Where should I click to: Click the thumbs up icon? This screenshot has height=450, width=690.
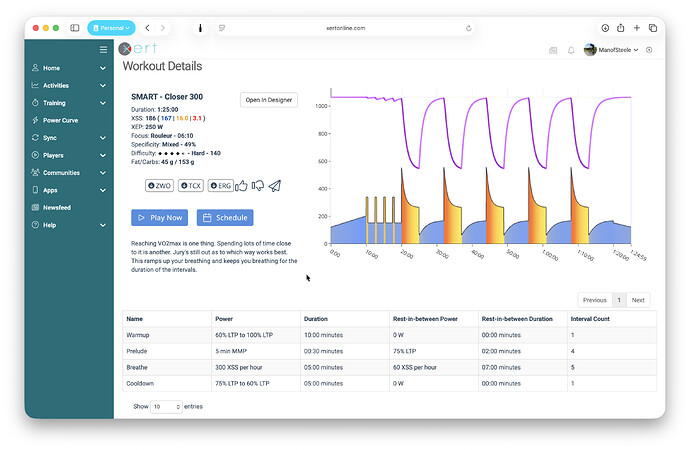coord(243,185)
